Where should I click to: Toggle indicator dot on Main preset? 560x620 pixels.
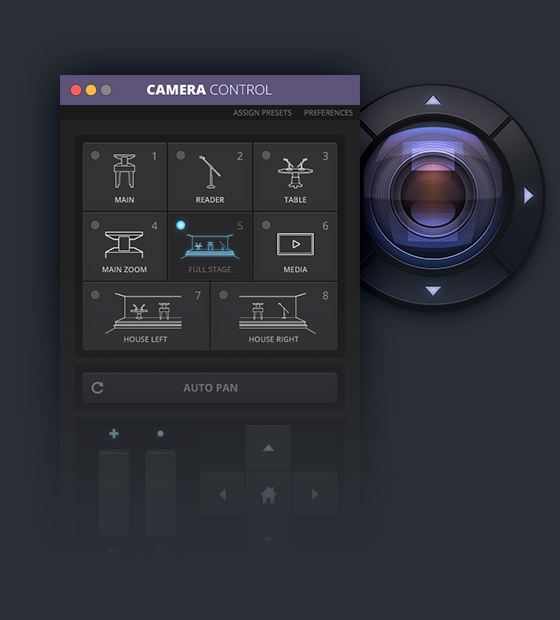pyautogui.click(x=95, y=155)
